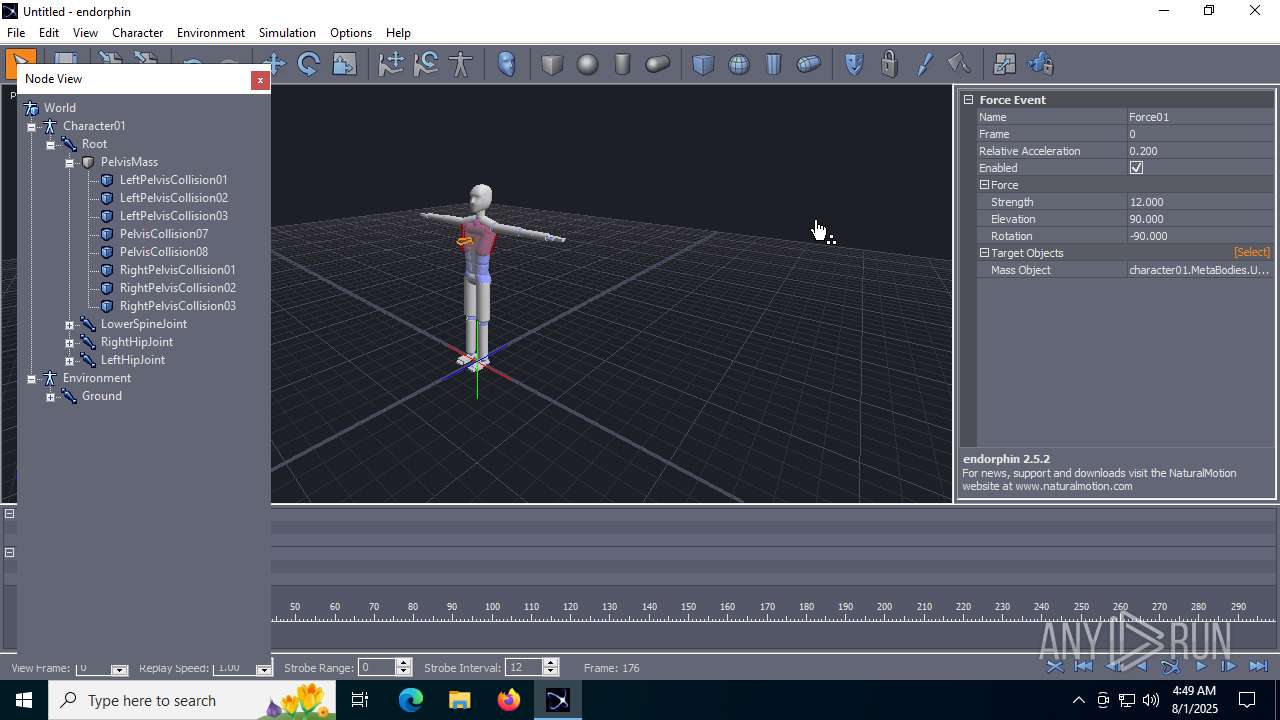Choose the move character tool icon
This screenshot has height=720, width=1280.
coord(391,64)
